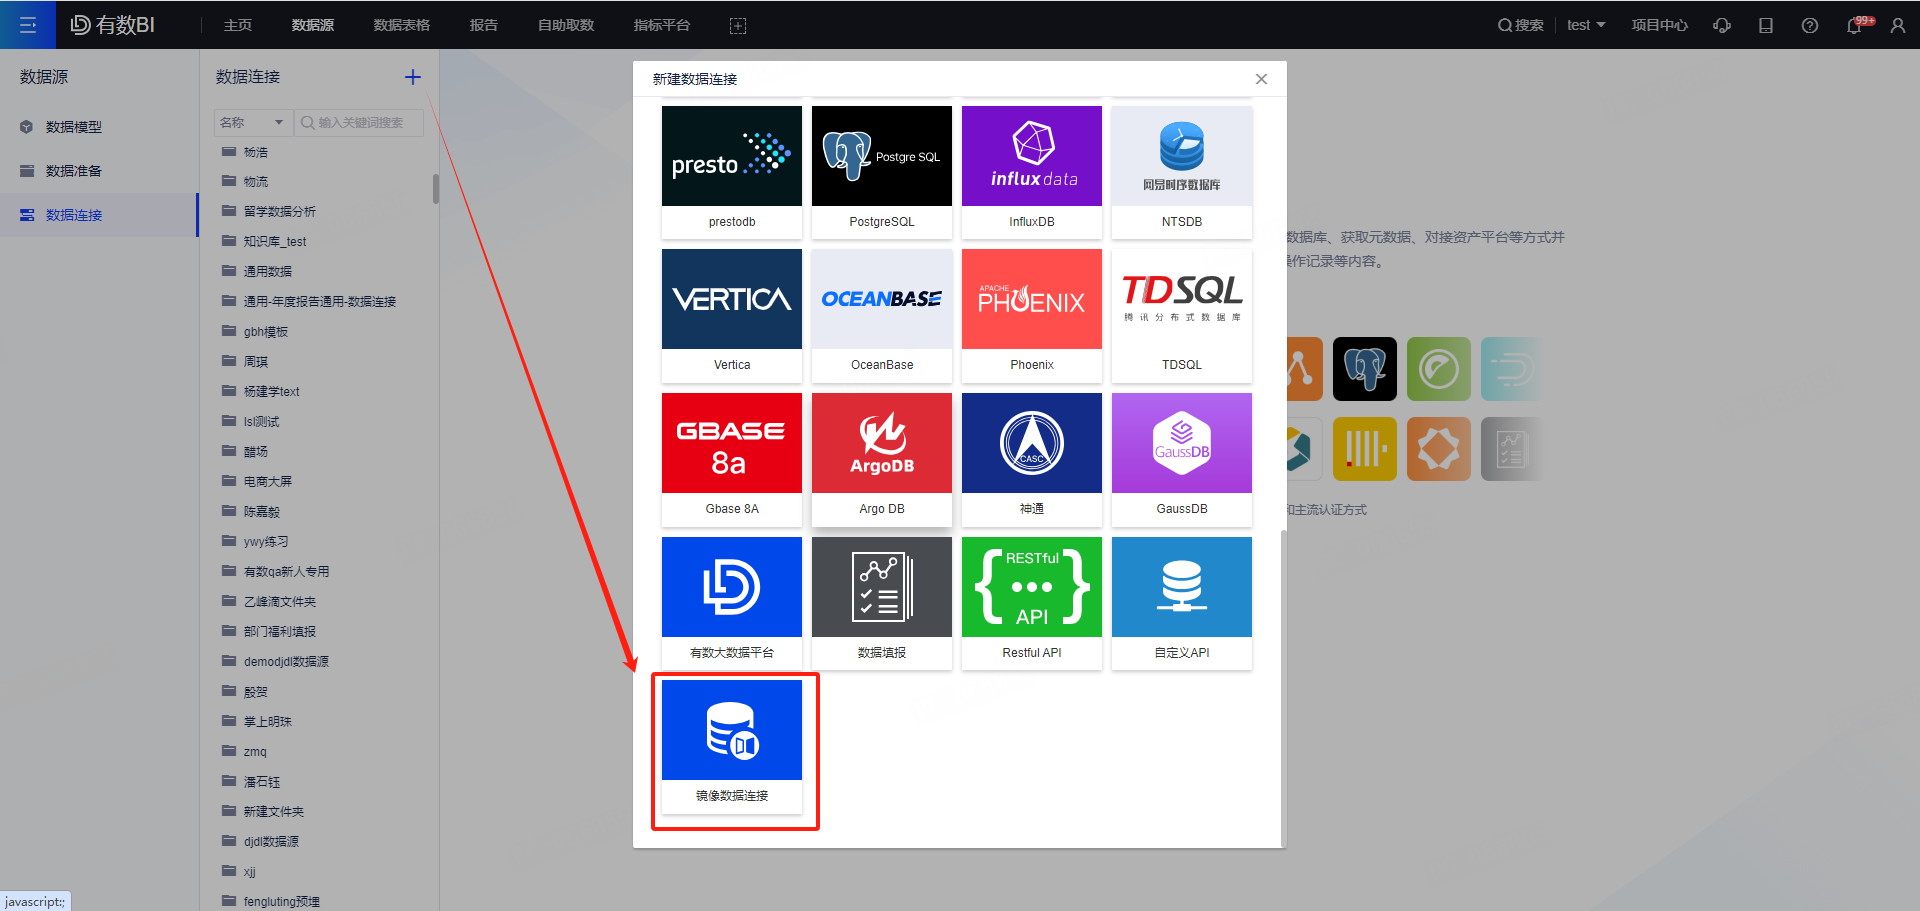Expand the test user dropdown
This screenshot has width=1920, height=911.
[1585, 25]
